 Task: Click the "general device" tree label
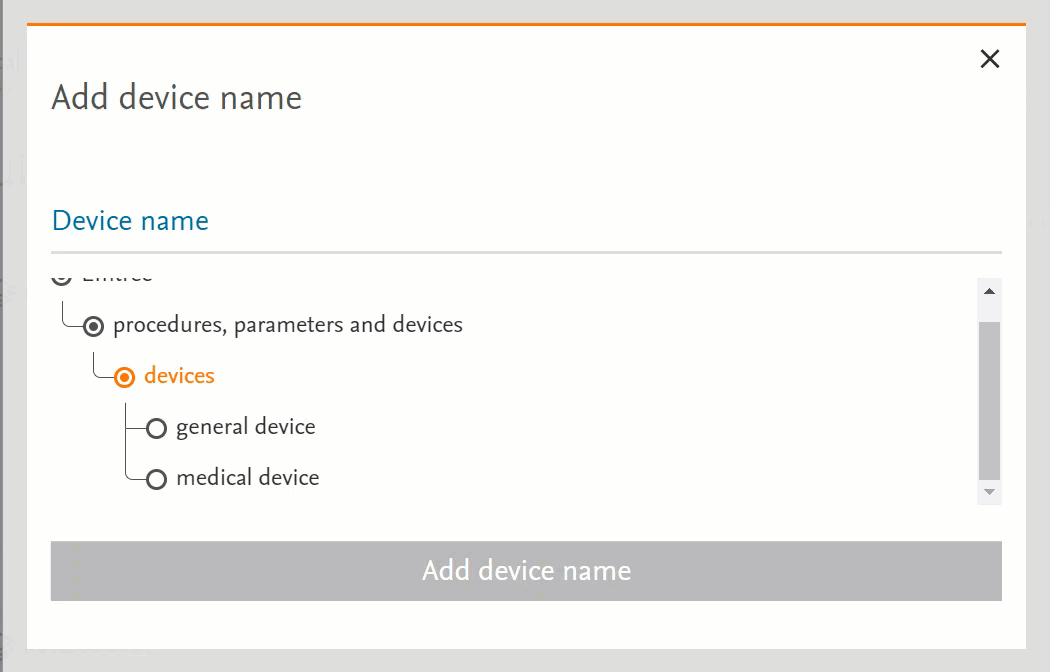pos(245,427)
